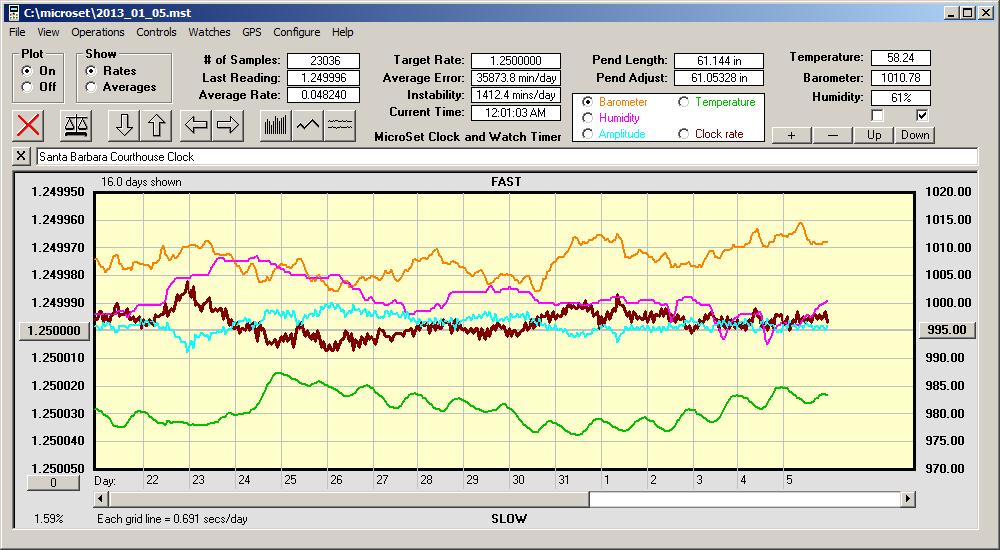The image size is (1000, 550).
Task: Click the 995.00 right axis button
Action: (x=947, y=330)
